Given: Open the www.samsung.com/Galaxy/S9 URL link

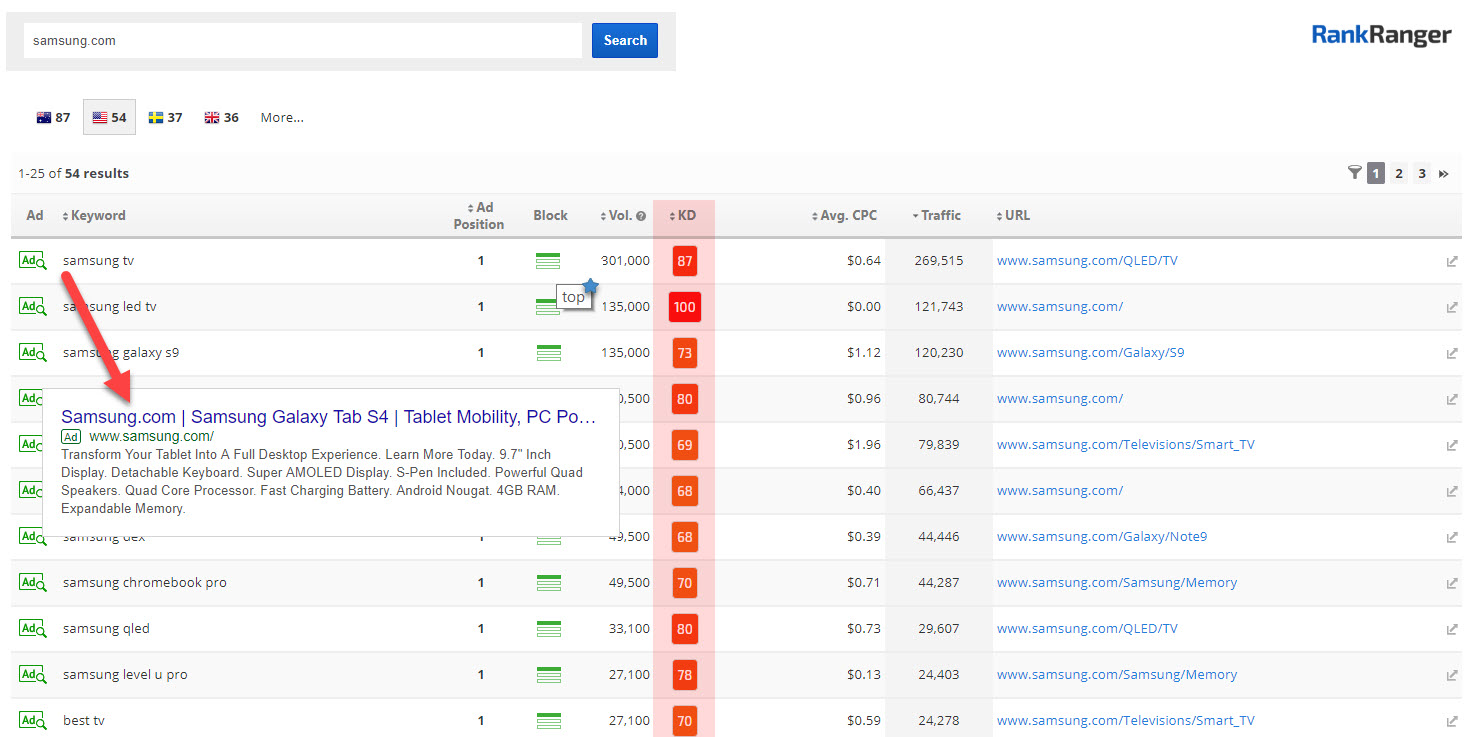Looking at the screenshot, I should point(1090,353).
